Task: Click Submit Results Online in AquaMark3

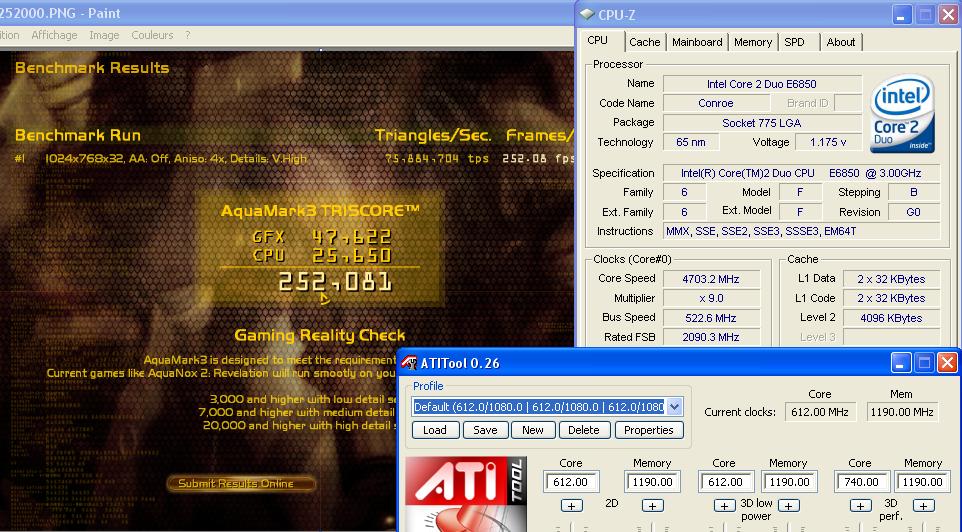Action: tap(240, 484)
